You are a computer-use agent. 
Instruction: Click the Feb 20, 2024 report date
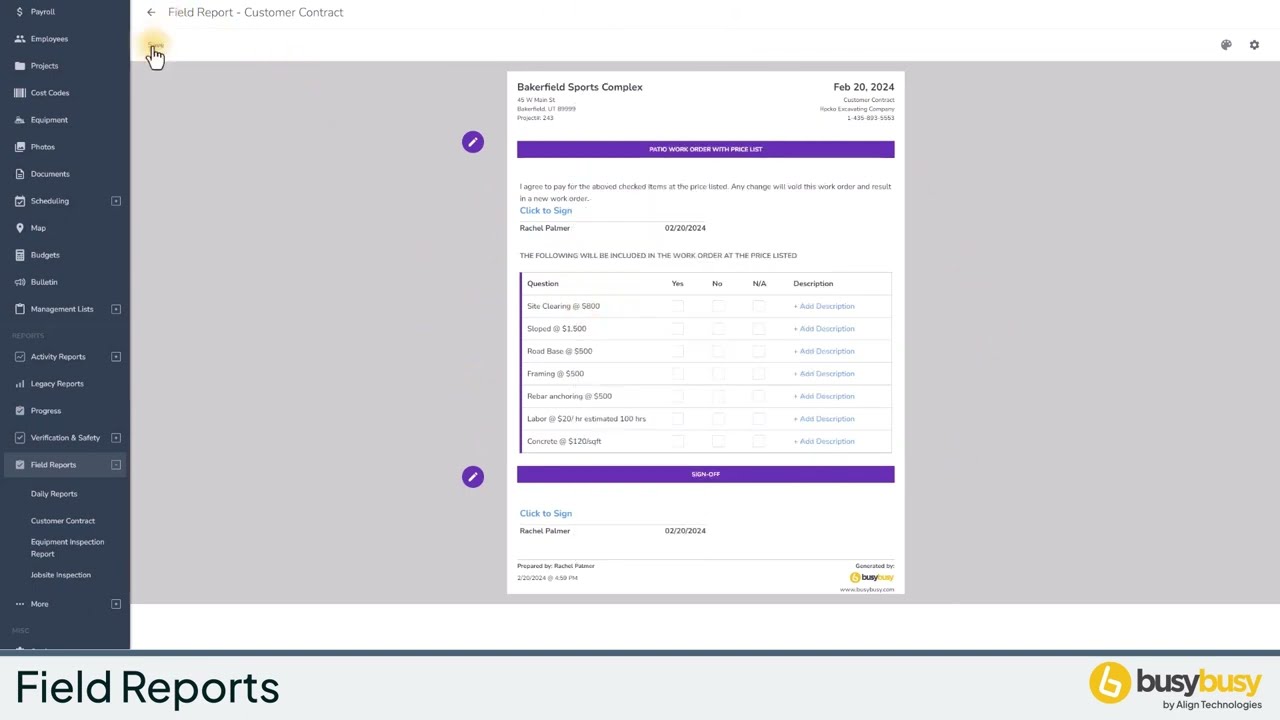point(864,87)
